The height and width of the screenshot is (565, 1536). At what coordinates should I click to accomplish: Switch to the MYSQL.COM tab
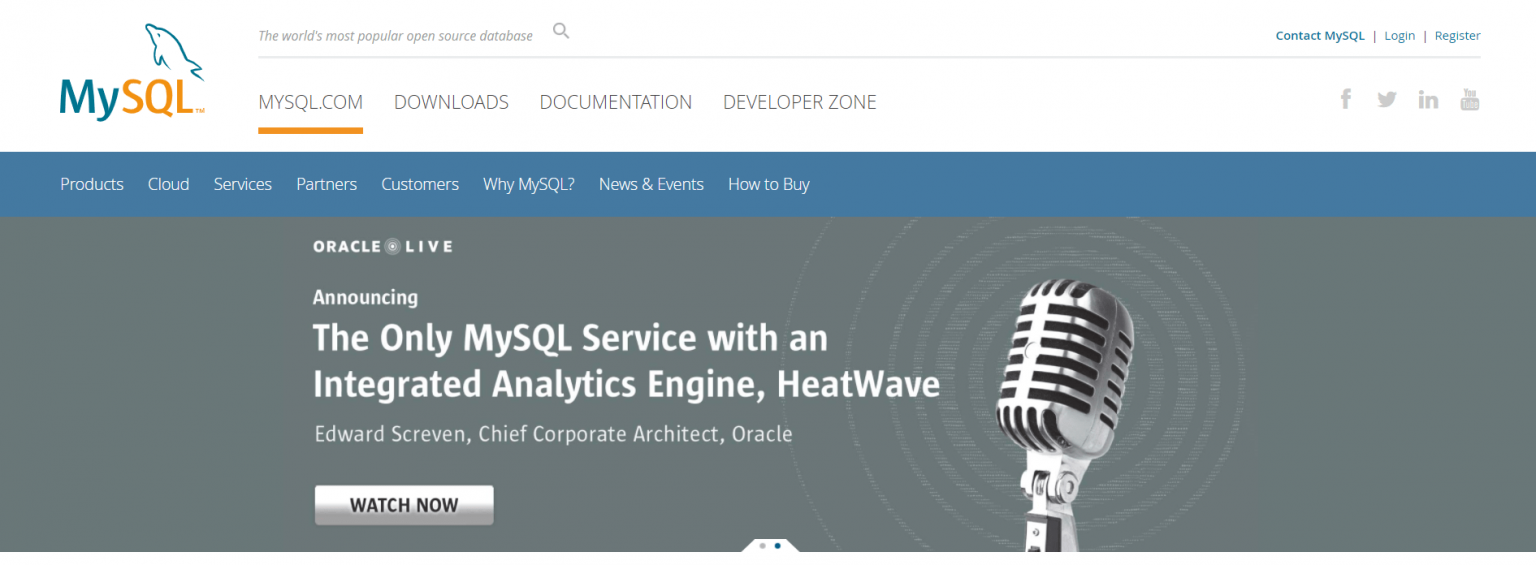(x=310, y=102)
